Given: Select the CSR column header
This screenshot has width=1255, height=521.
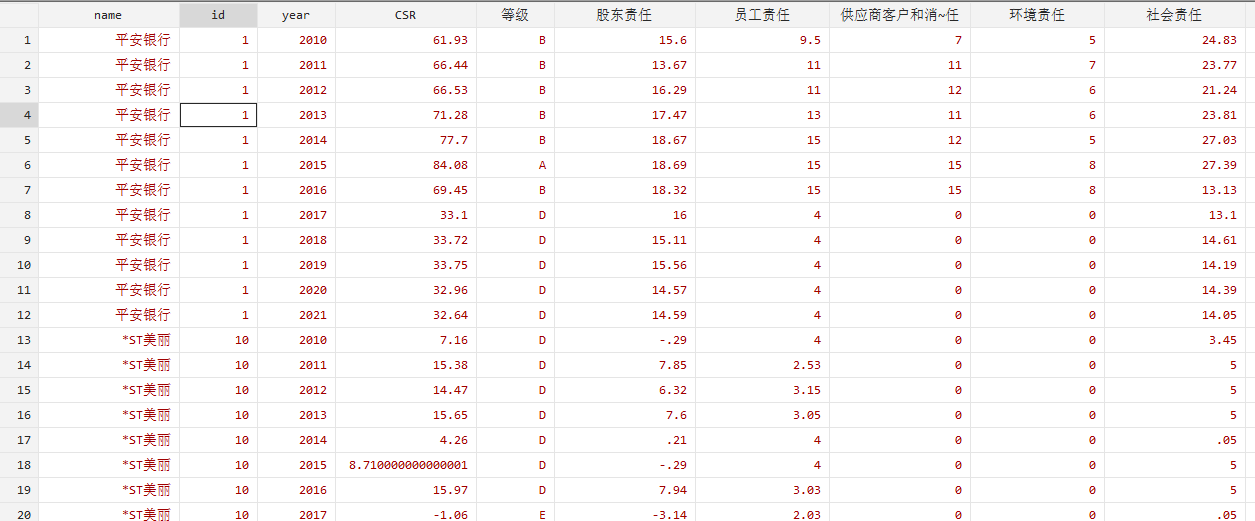Looking at the screenshot, I should coord(406,15).
